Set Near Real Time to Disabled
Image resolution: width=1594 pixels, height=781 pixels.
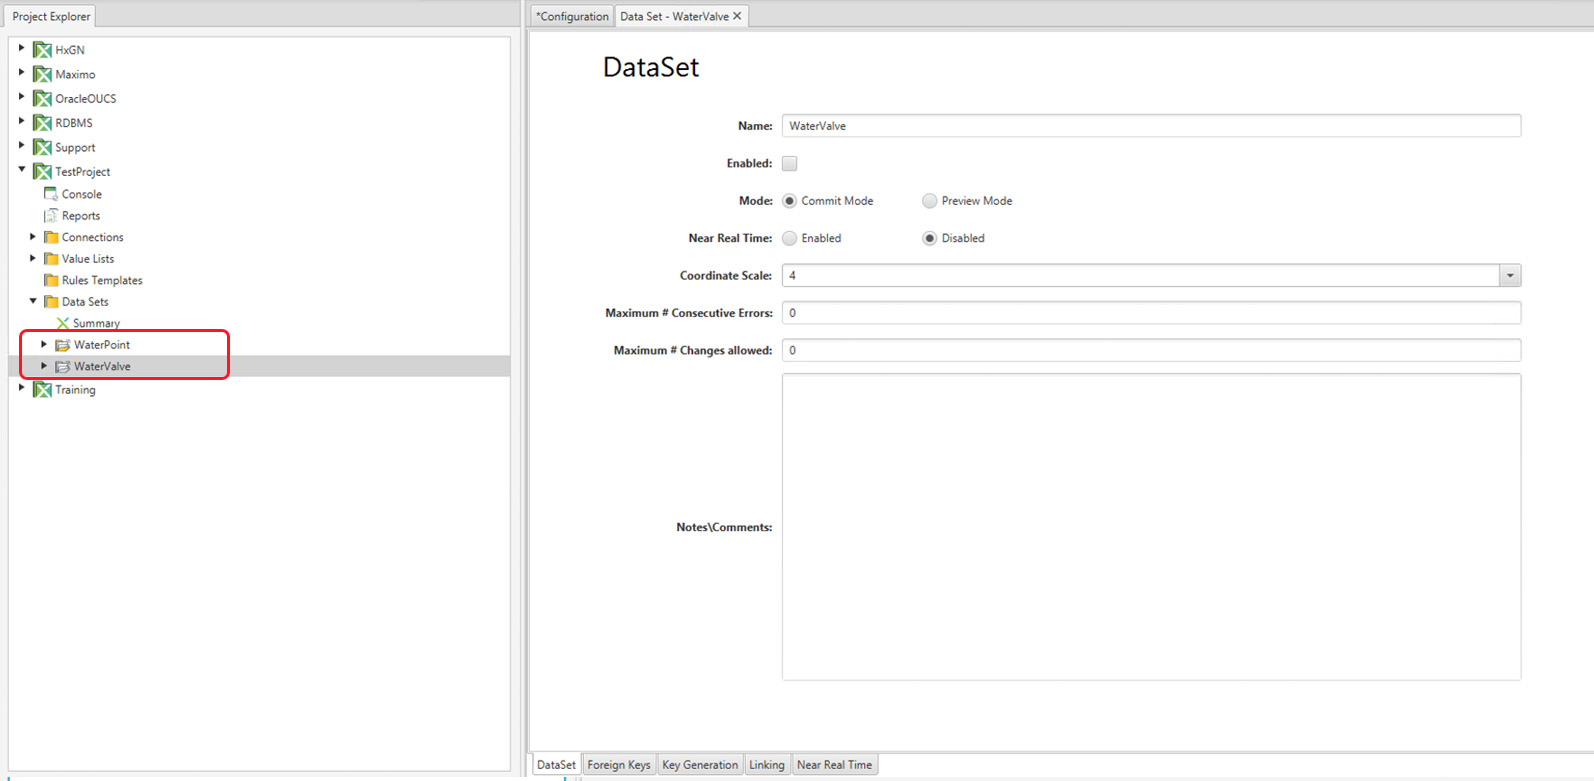point(930,238)
